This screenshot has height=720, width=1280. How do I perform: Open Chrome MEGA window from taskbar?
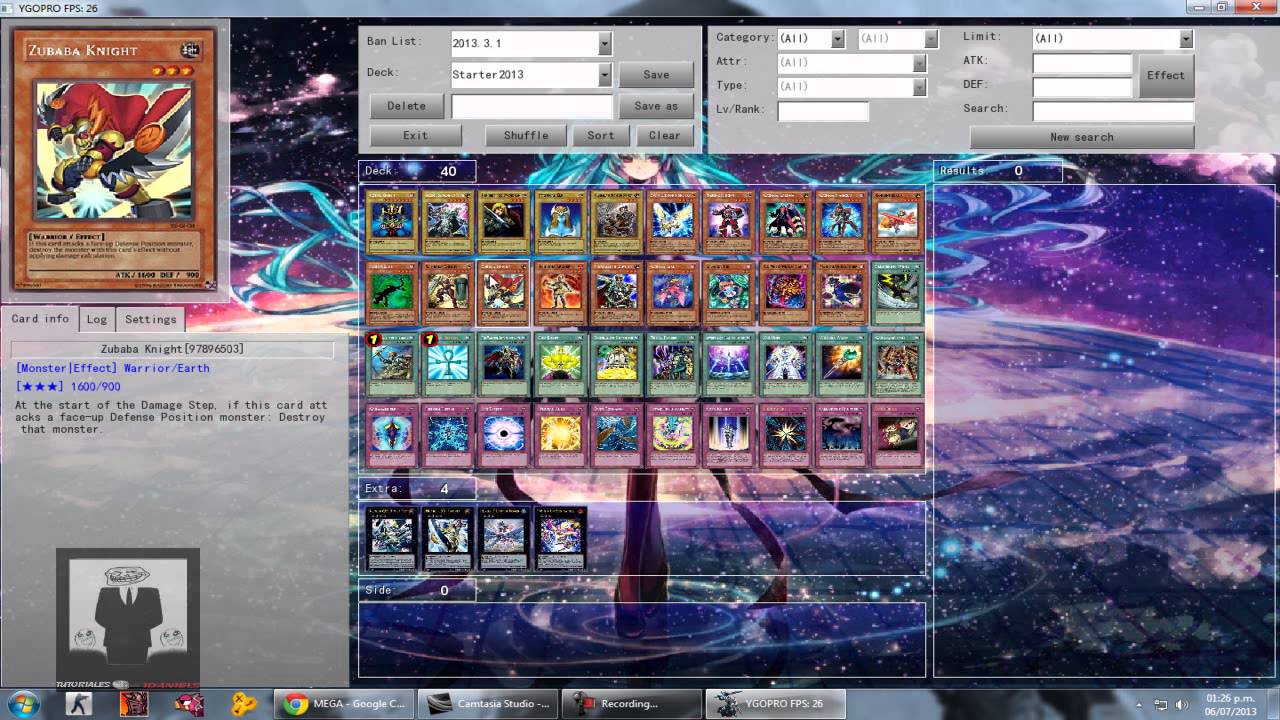click(344, 704)
